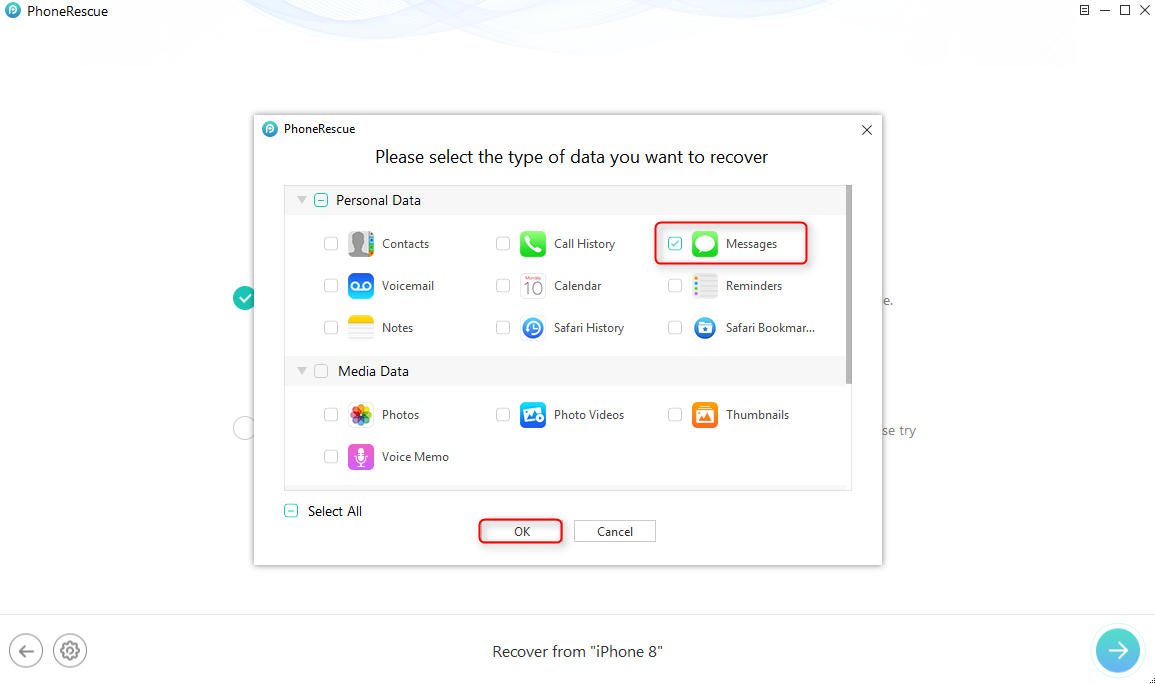Click the "Recover from iPhone 8" text

click(x=578, y=652)
